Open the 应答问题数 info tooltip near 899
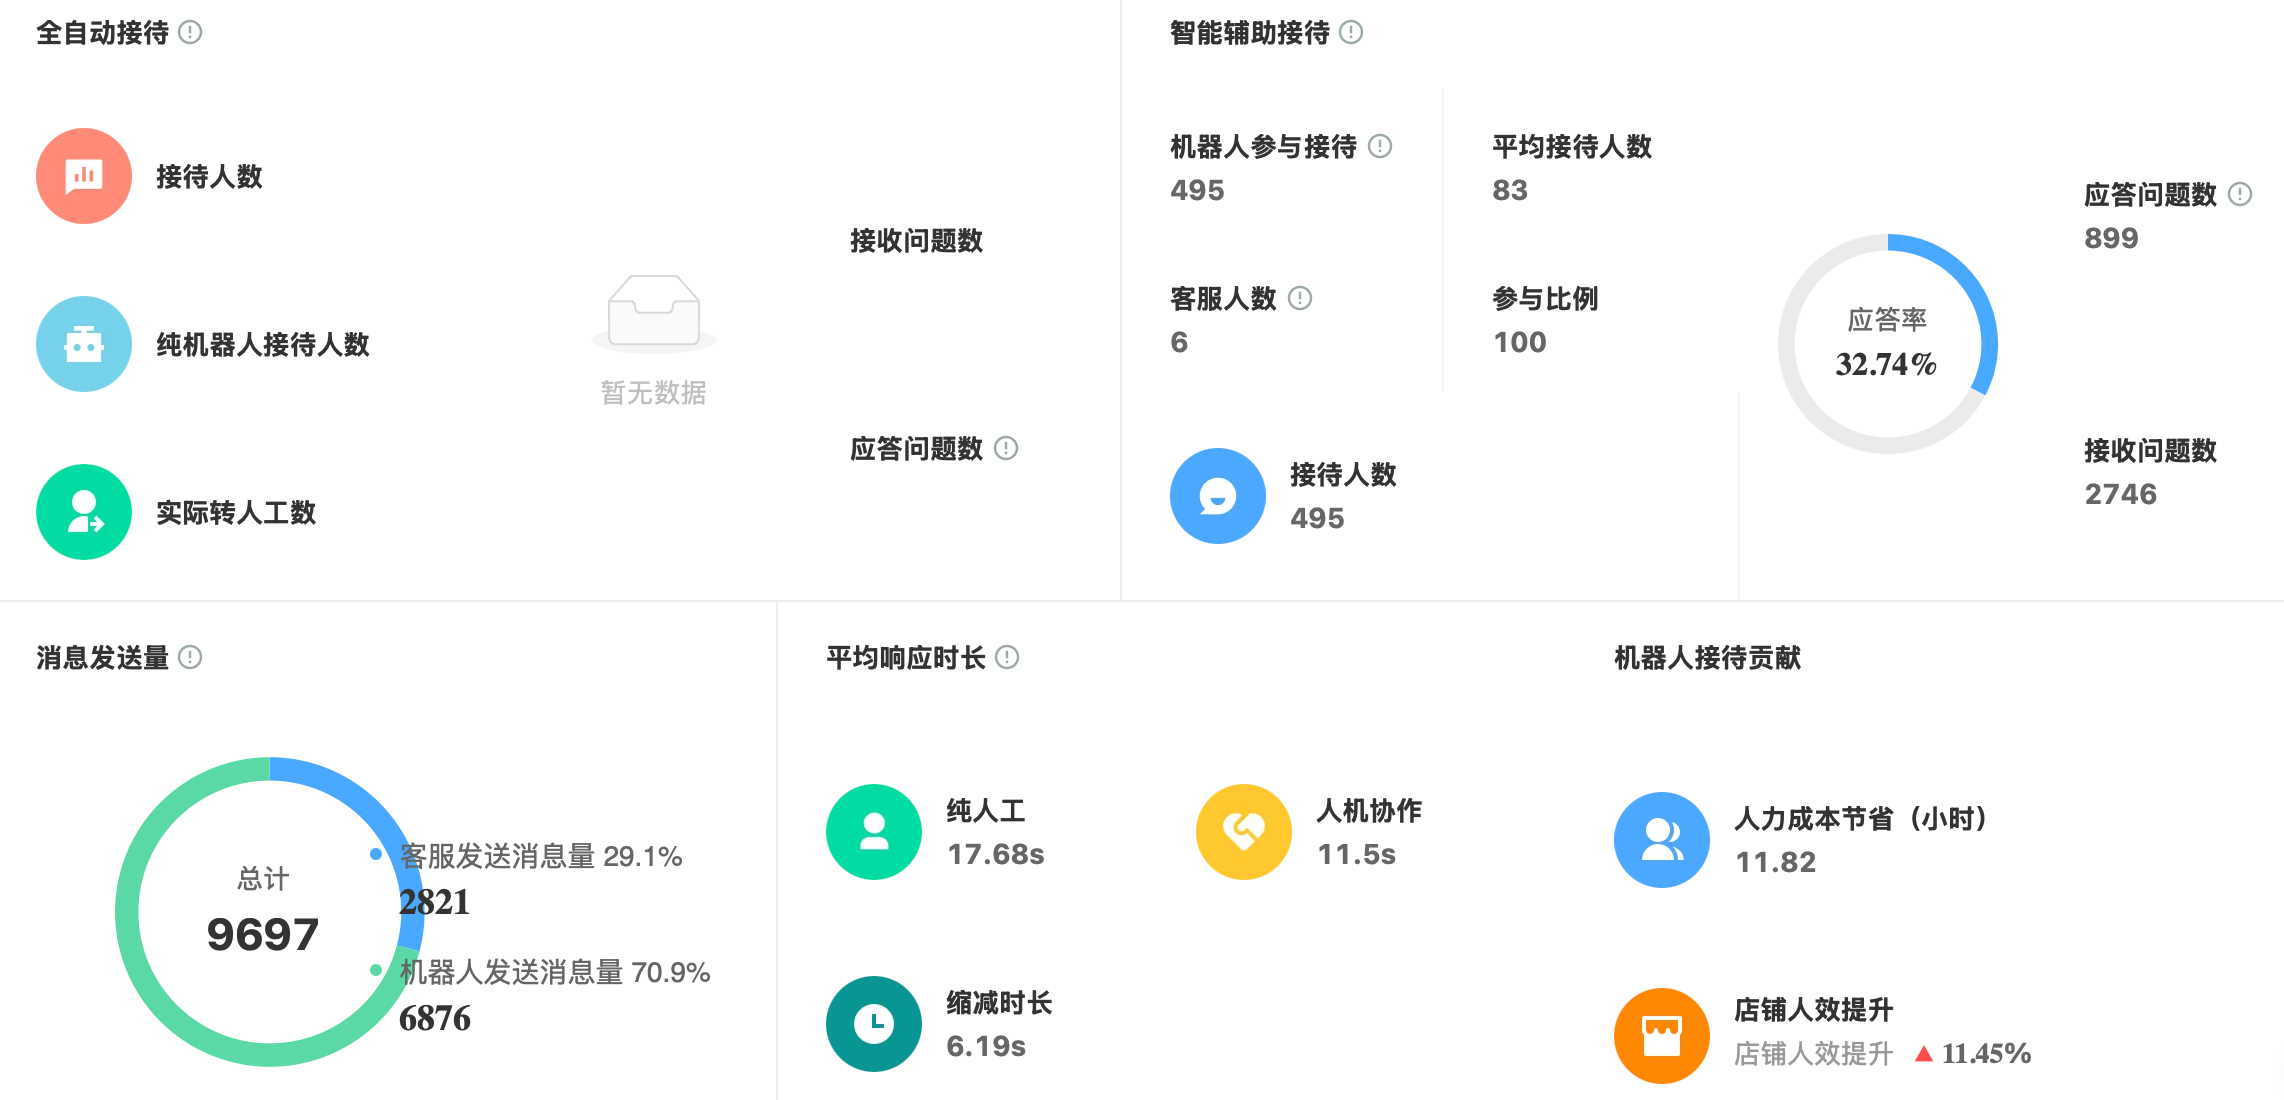The height and width of the screenshot is (1100, 2284). click(2240, 196)
